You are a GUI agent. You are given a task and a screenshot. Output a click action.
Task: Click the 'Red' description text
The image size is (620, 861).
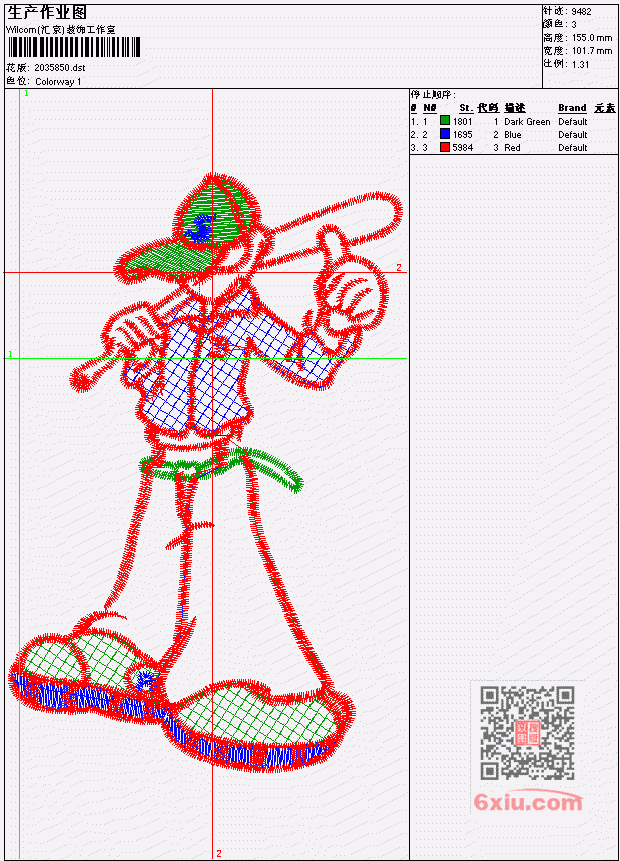pos(512,148)
